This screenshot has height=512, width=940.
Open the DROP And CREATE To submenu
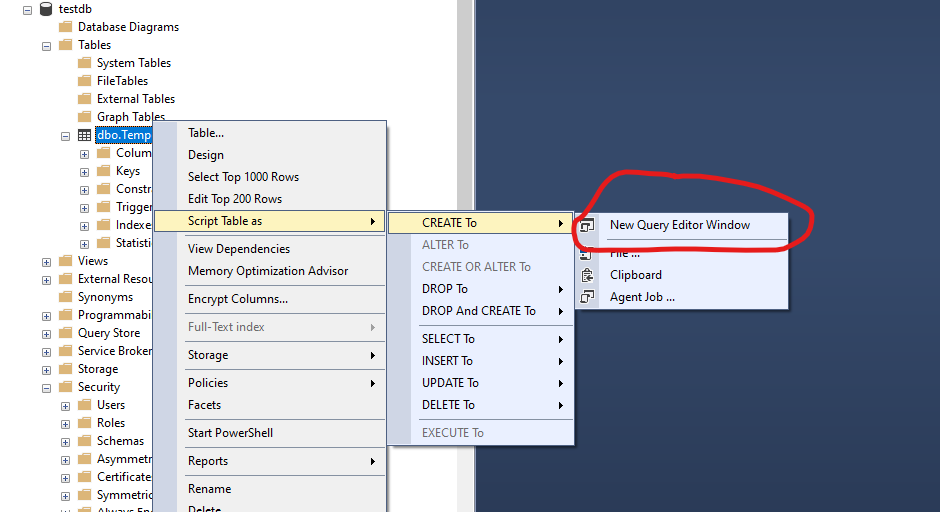[x=480, y=311]
